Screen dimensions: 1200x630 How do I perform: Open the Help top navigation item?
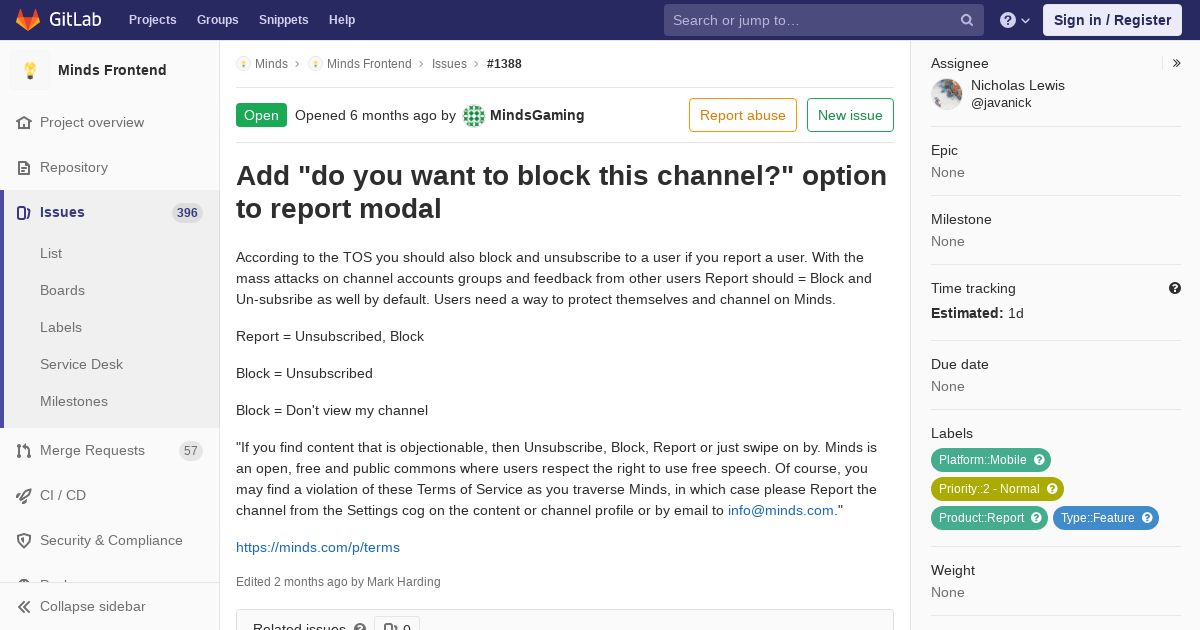[342, 20]
